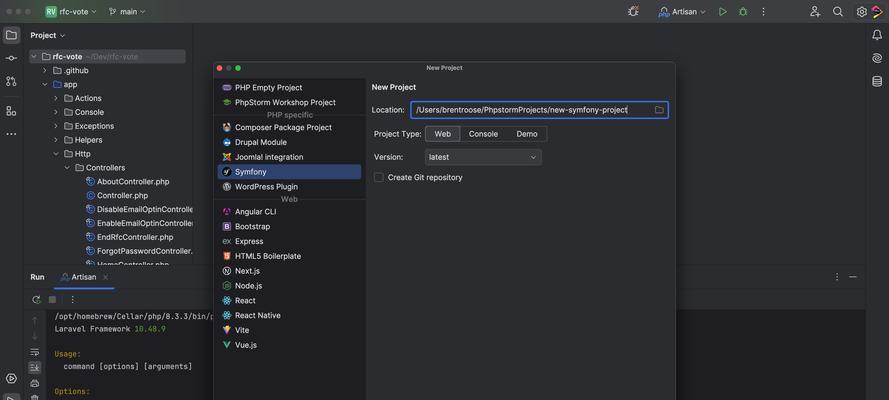Select Vue.js generator
889x400 pixels.
point(289,344)
